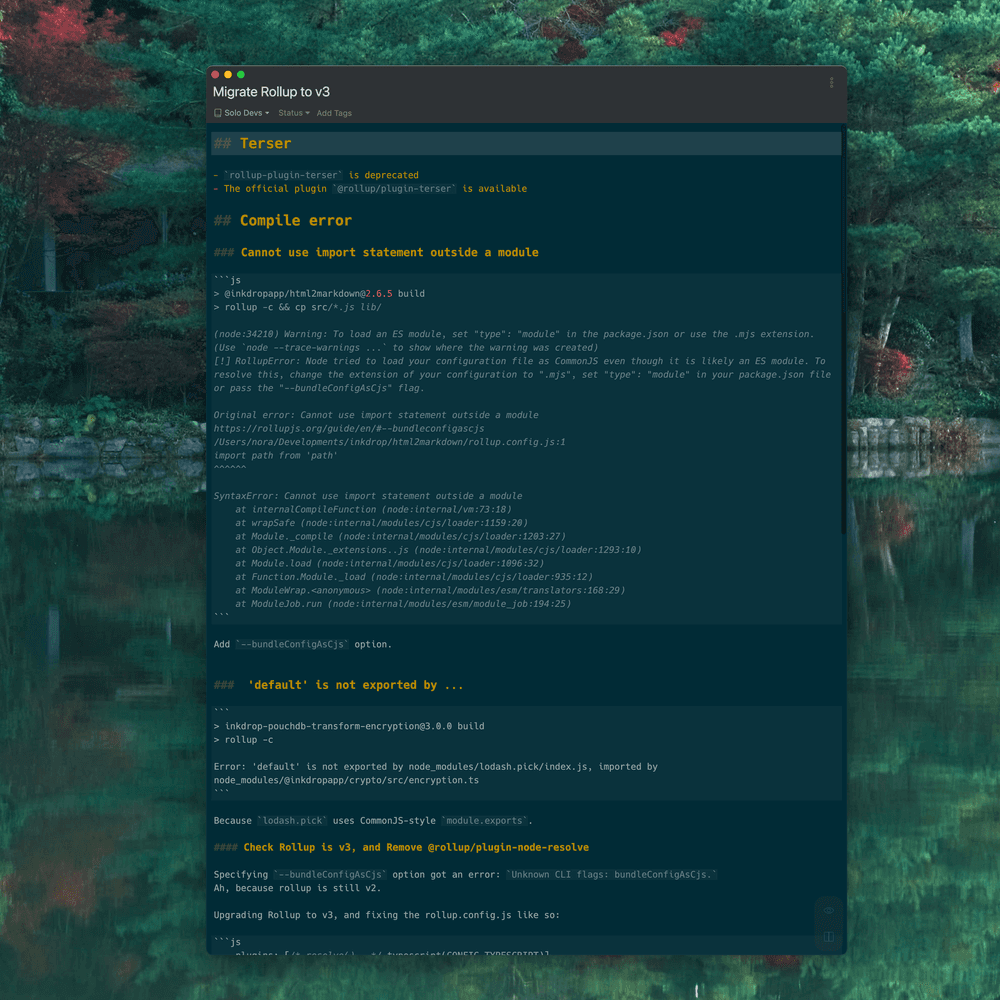The height and width of the screenshot is (1000, 1000).
Task: Maximize the window with green button
Action: click(241, 75)
